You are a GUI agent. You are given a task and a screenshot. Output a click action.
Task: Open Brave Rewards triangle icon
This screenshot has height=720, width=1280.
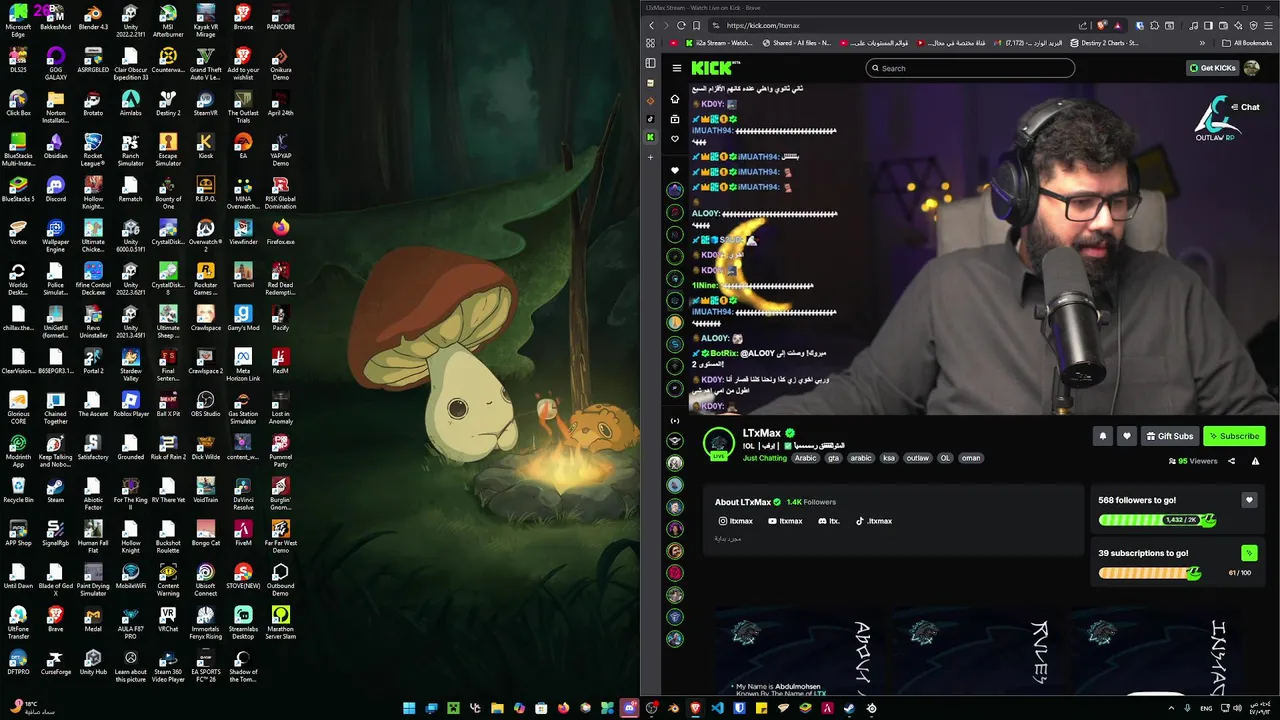1118,25
